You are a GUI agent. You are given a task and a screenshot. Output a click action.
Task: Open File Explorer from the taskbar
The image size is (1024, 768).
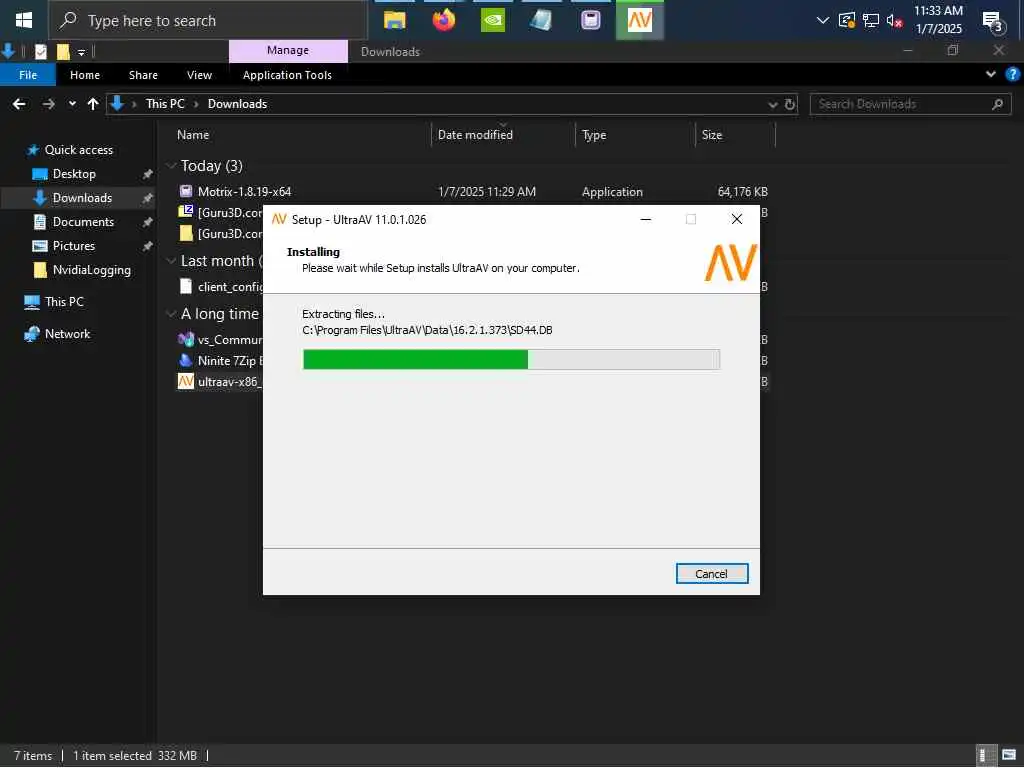point(394,20)
